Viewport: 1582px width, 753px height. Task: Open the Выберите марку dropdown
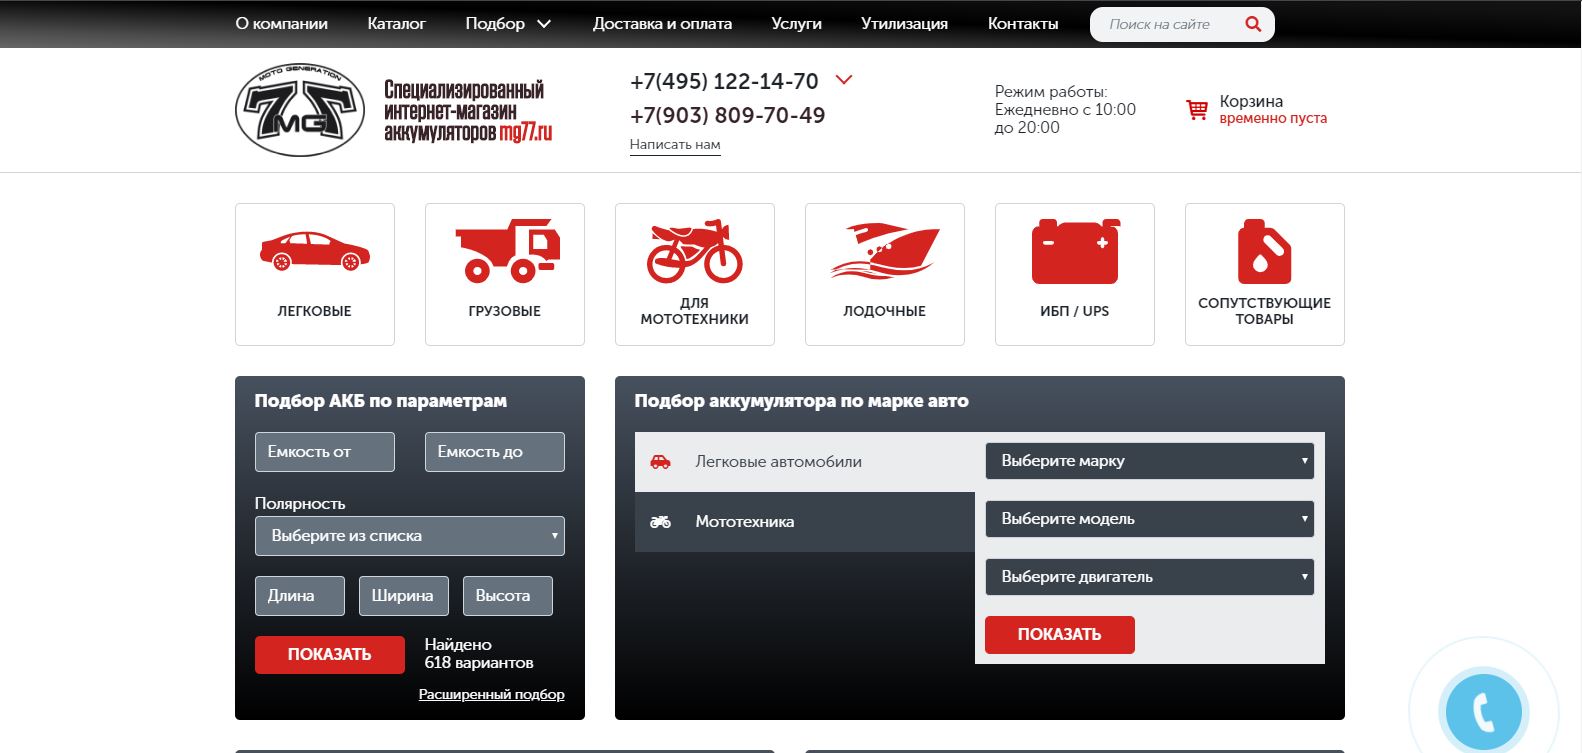(1150, 461)
